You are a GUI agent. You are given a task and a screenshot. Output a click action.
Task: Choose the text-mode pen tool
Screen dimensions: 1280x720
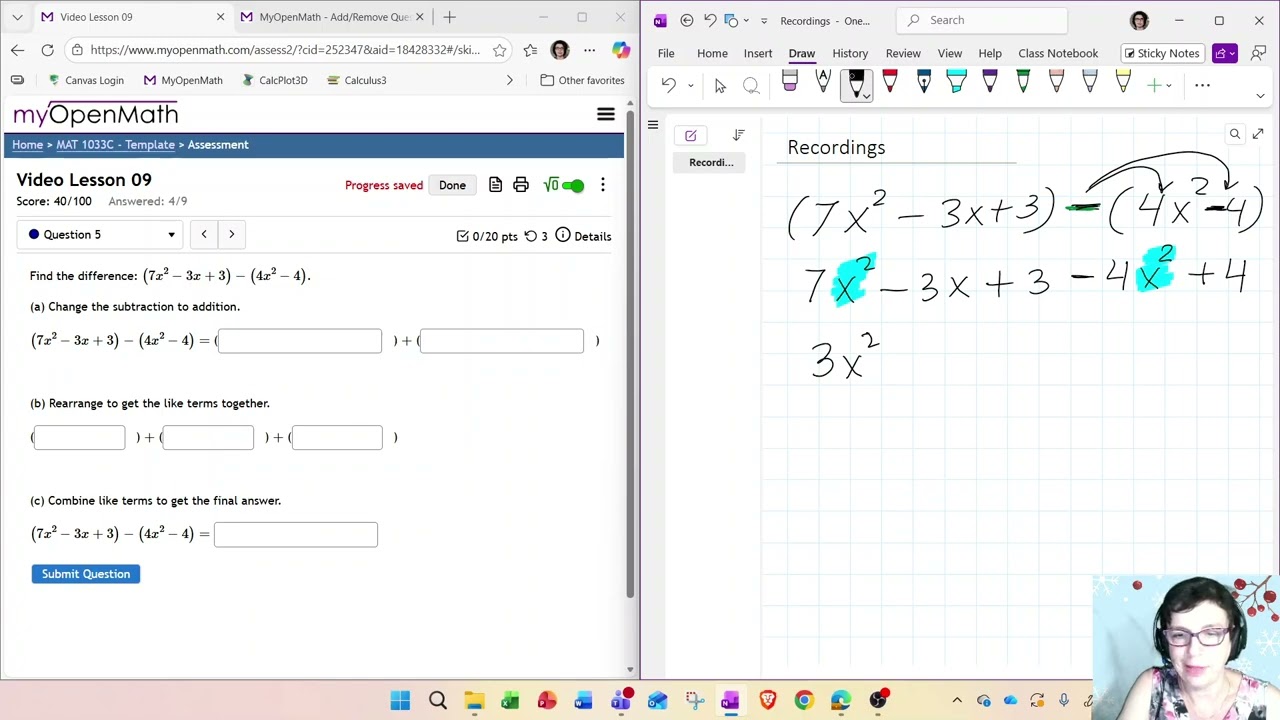click(x=823, y=83)
